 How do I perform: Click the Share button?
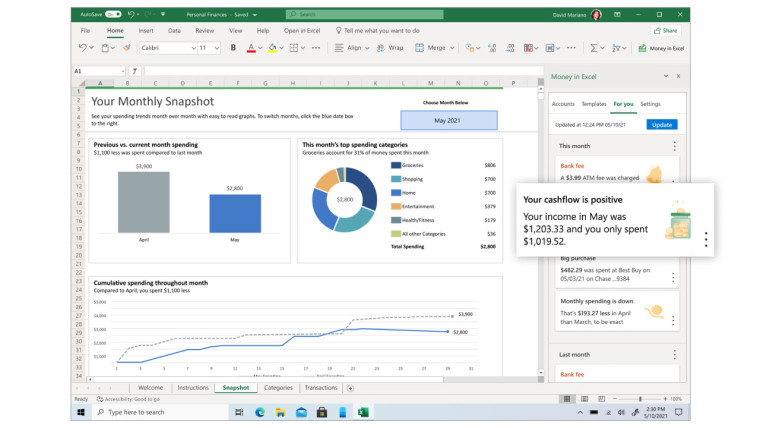(666, 31)
